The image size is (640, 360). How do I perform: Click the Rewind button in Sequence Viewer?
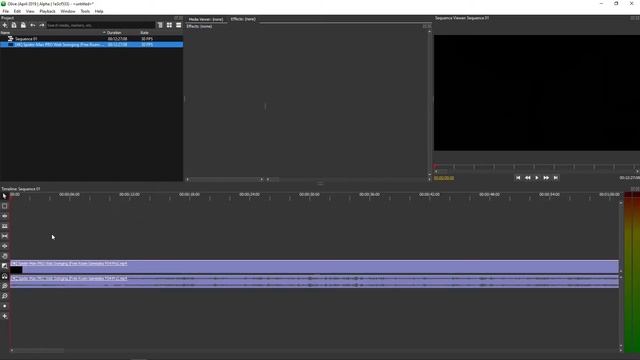[527, 178]
